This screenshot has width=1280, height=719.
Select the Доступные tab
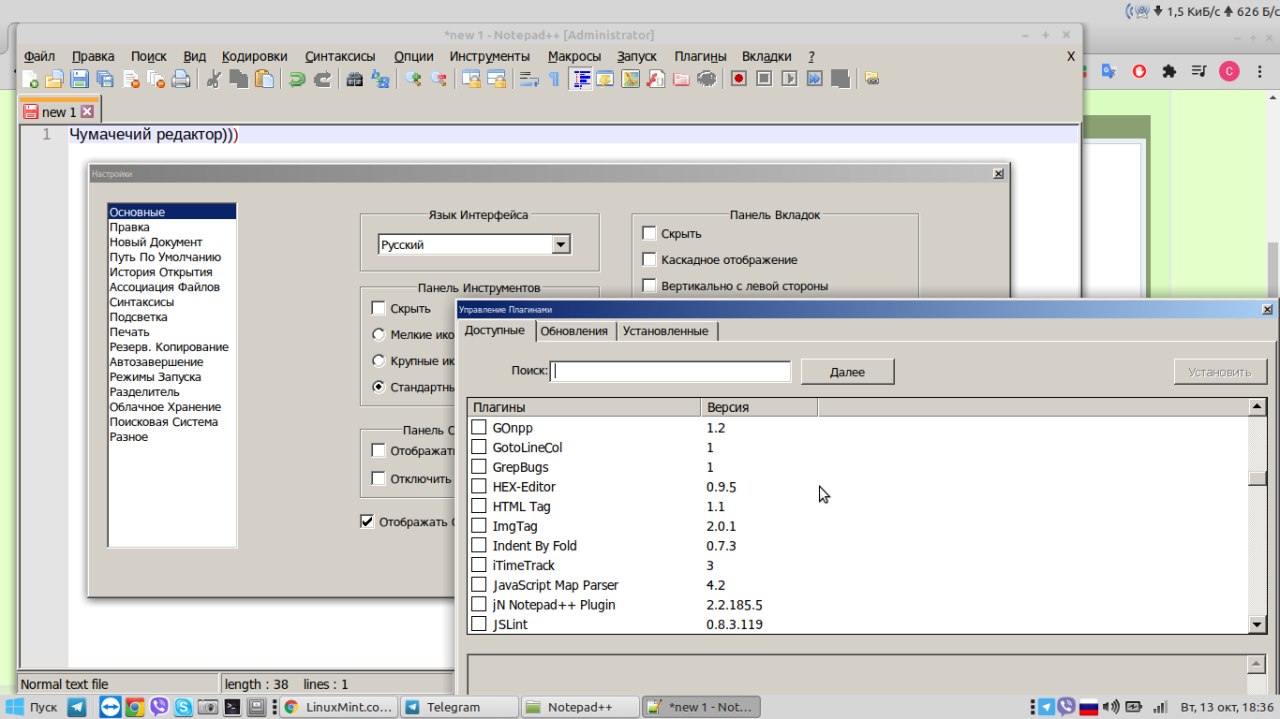494,330
